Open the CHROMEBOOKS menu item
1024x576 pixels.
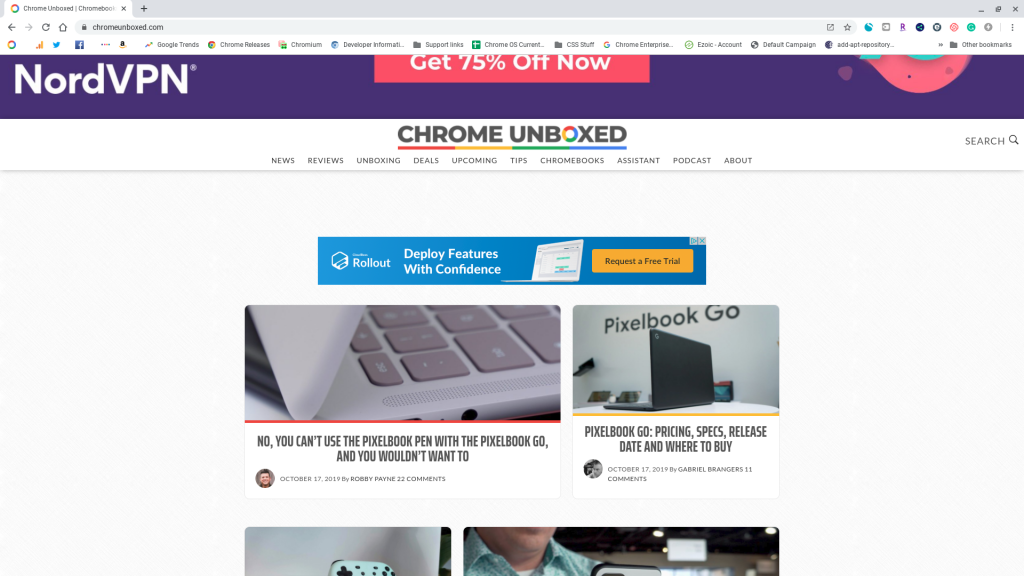point(572,161)
